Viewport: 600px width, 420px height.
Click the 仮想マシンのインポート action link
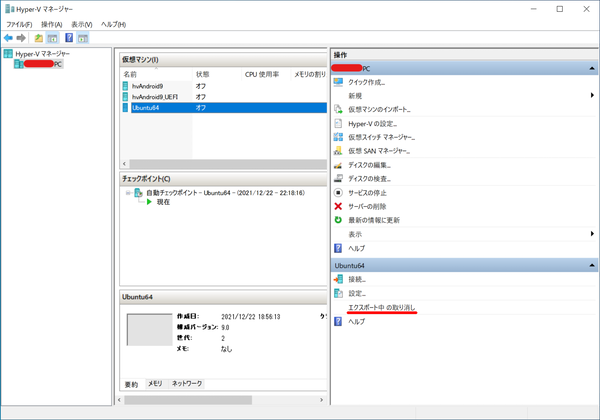pos(379,110)
